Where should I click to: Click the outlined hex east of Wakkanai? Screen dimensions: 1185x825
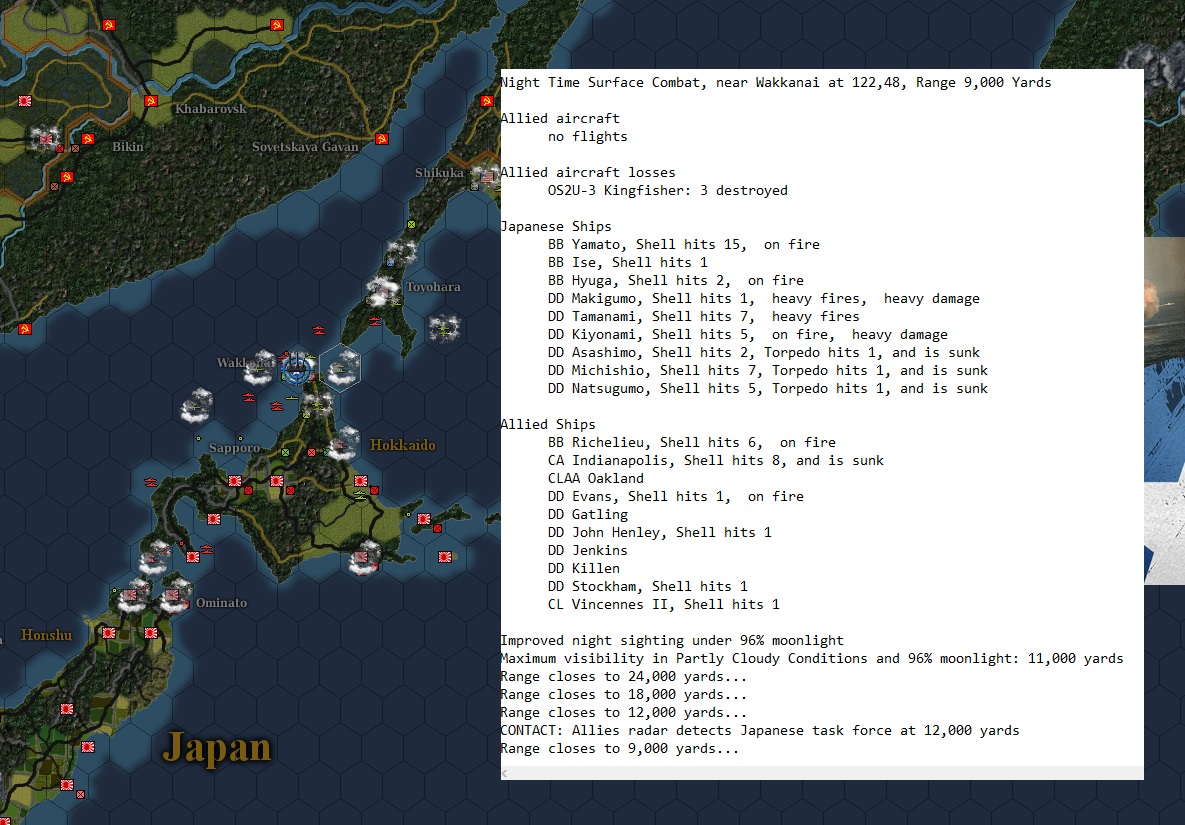point(340,367)
